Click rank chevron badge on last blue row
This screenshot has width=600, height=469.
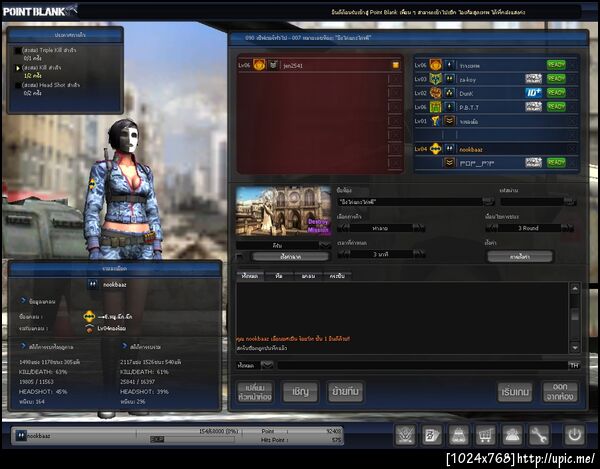(450, 163)
